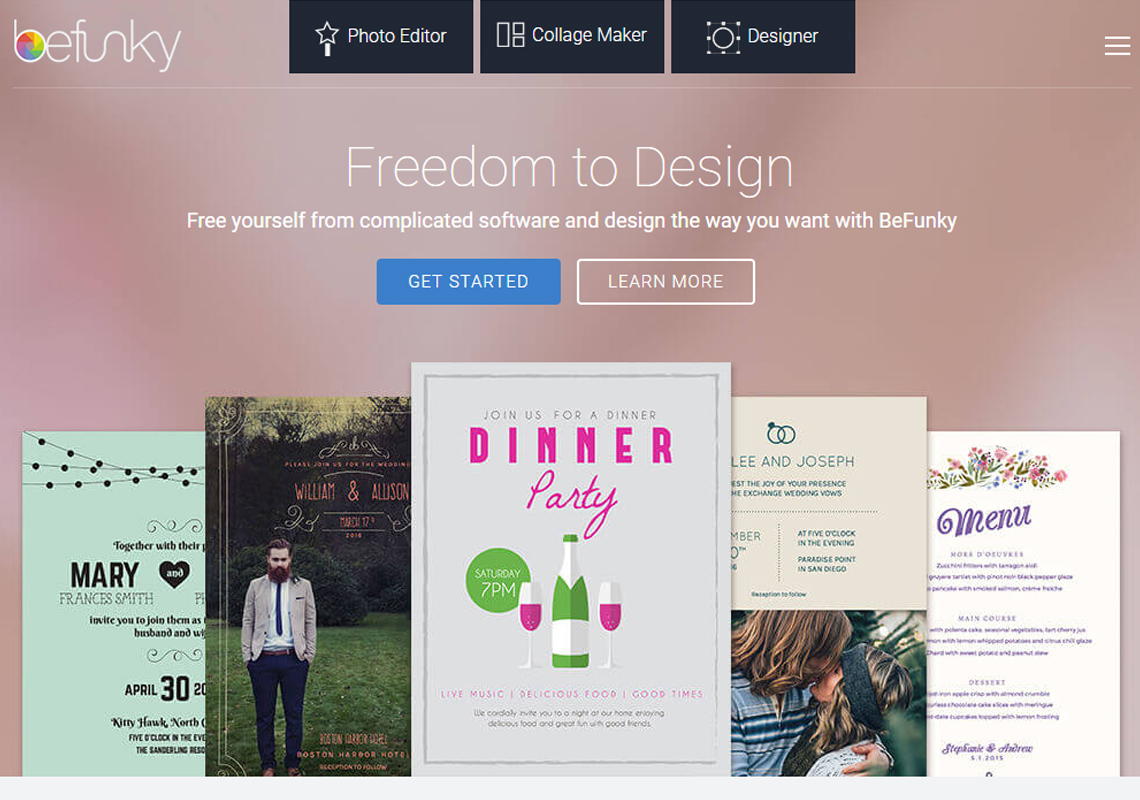Click the wedding rings icon on card
The image size is (1140, 800).
(781, 433)
